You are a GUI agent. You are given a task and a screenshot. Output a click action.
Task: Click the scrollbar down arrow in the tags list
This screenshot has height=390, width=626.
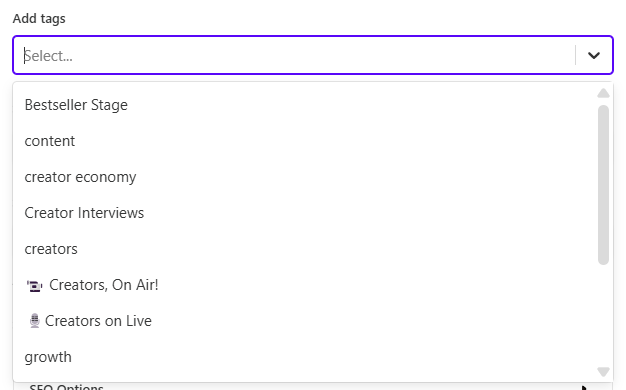(x=603, y=372)
